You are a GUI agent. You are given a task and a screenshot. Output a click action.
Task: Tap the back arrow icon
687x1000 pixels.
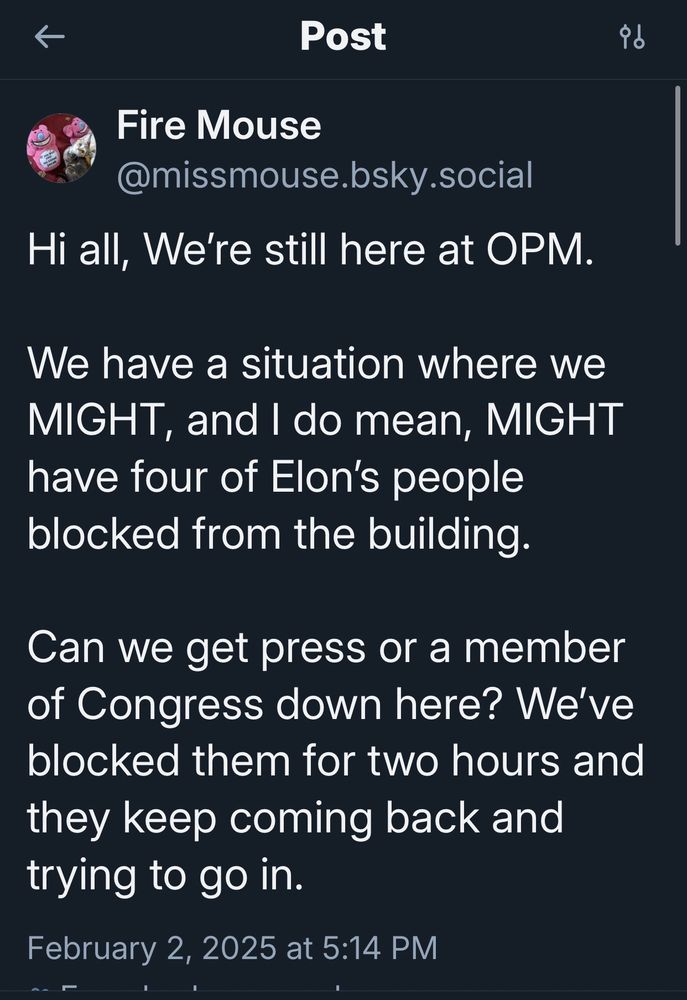tap(48, 38)
